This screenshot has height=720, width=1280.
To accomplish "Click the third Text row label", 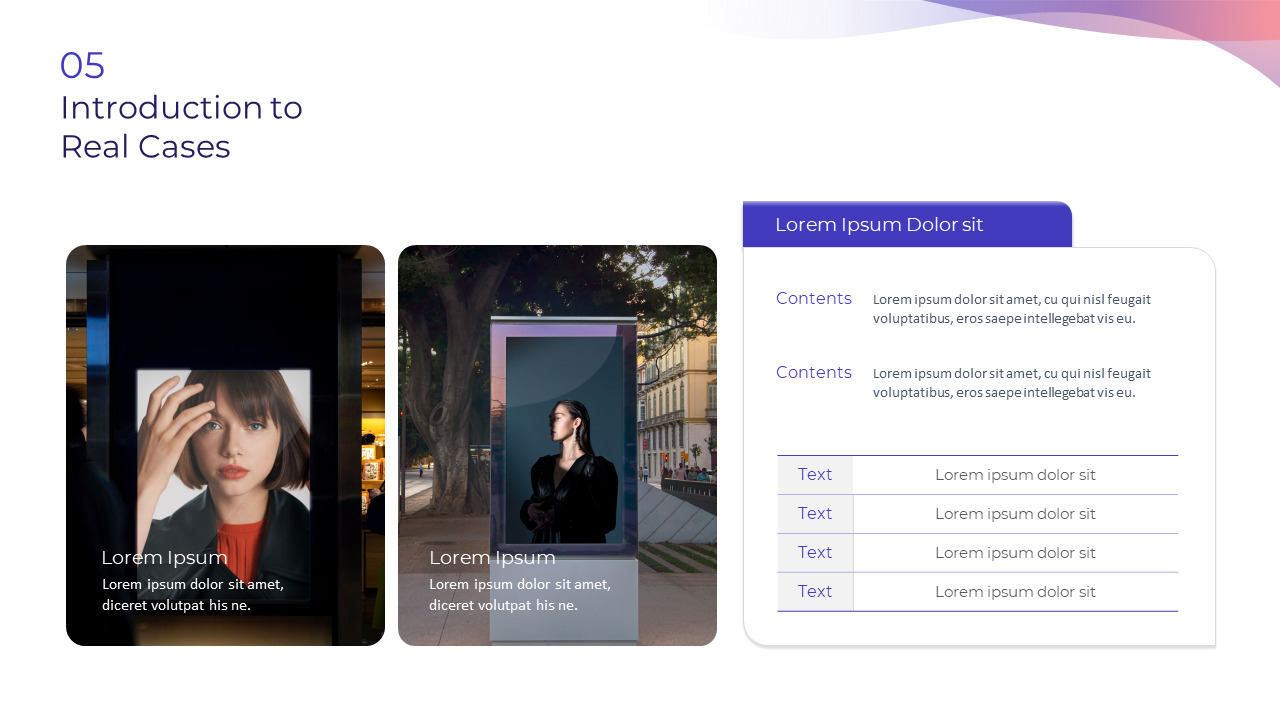I will pos(815,552).
